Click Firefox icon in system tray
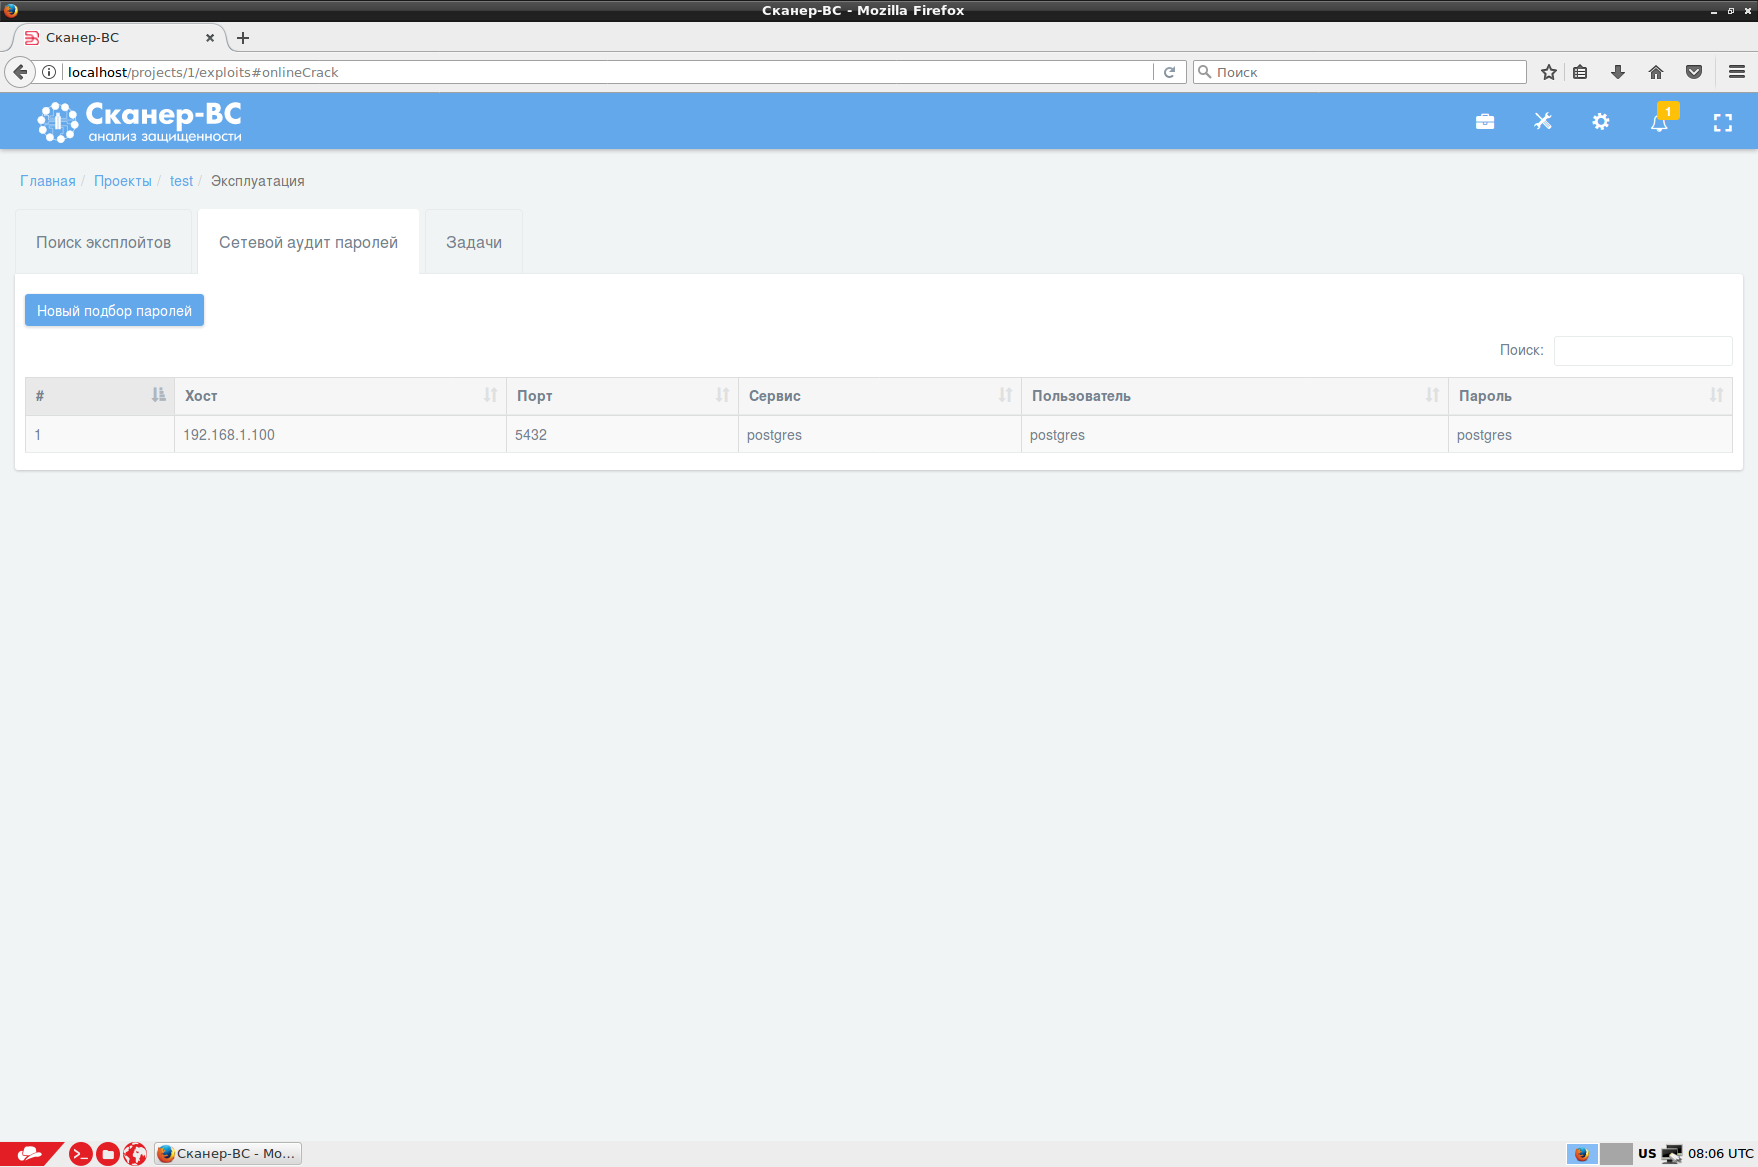1758x1167 pixels. [1582, 1154]
